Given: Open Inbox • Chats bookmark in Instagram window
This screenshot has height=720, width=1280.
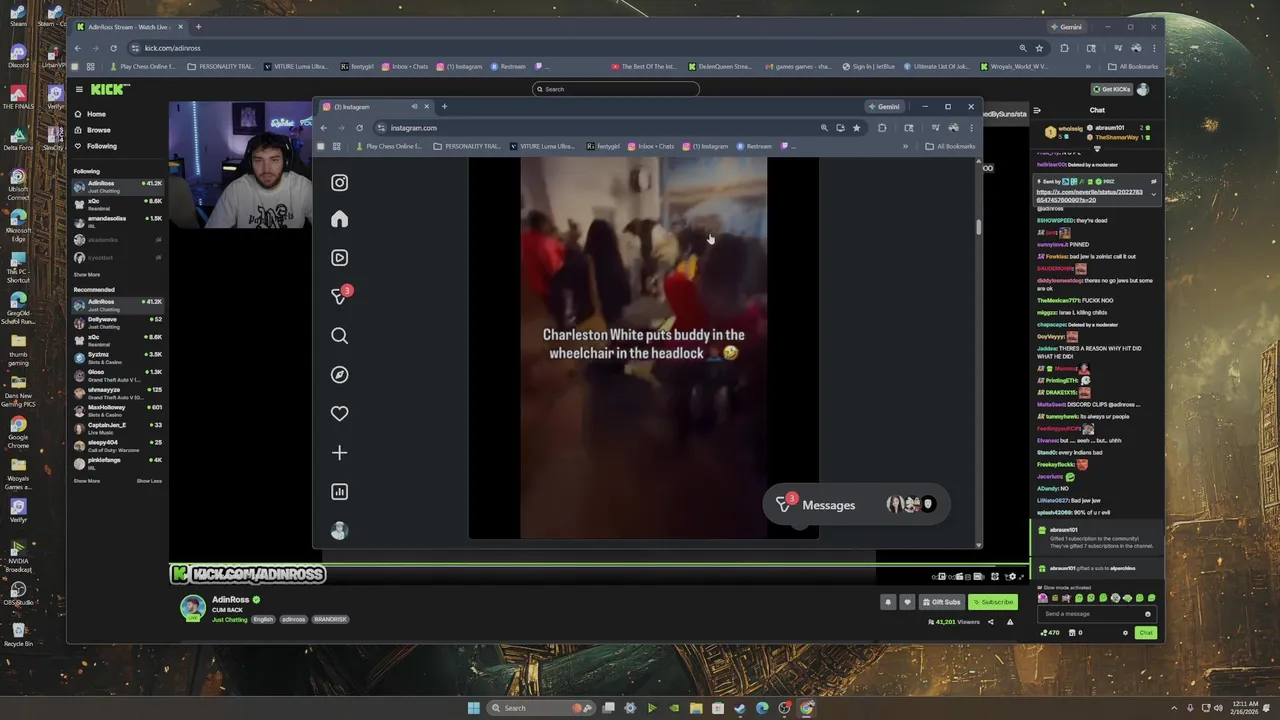Looking at the screenshot, I should (651, 147).
